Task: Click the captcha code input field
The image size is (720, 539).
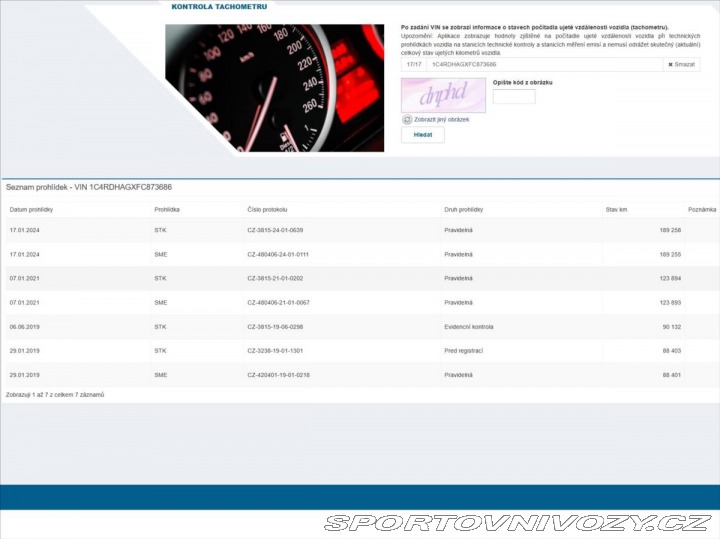Action: 514,97
